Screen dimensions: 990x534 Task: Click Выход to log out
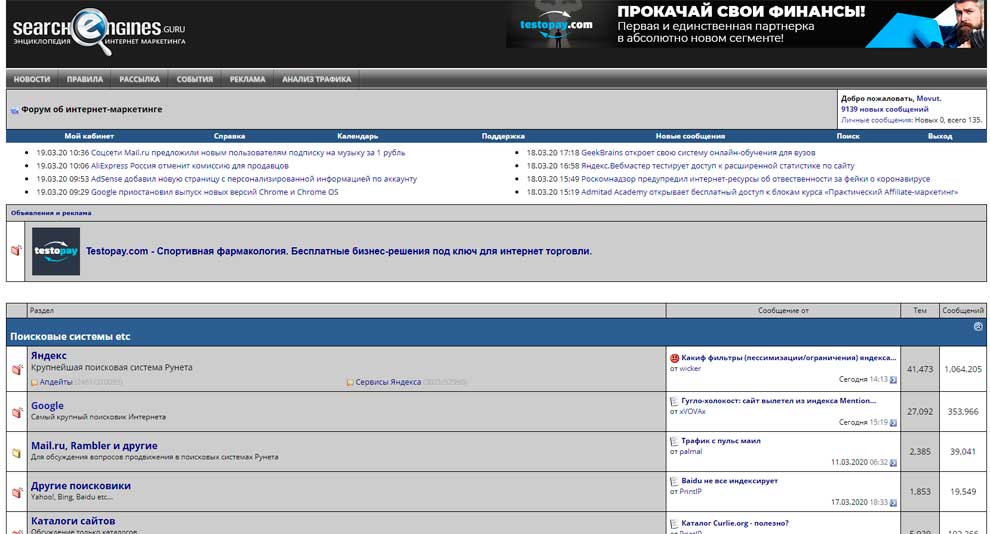click(940, 136)
